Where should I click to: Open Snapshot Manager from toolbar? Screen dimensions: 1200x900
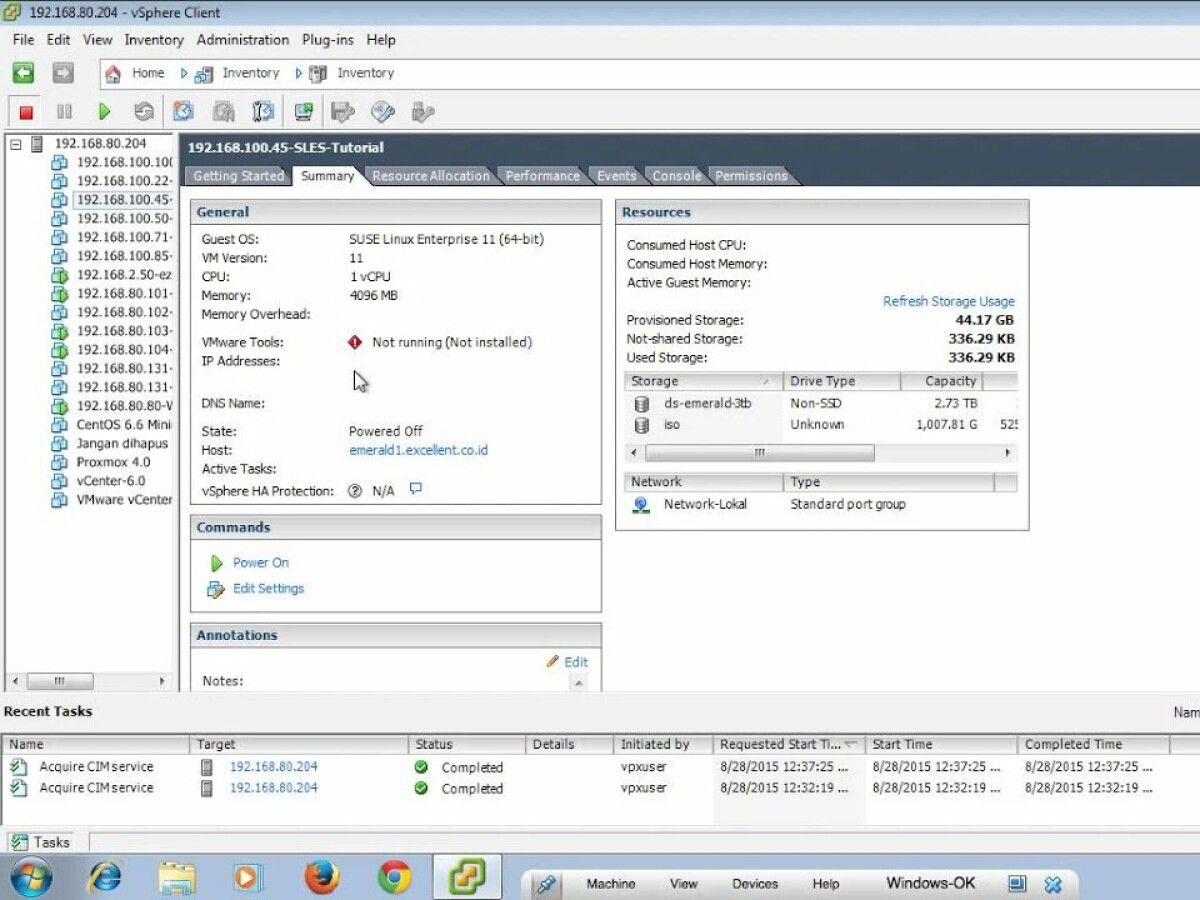coord(263,111)
